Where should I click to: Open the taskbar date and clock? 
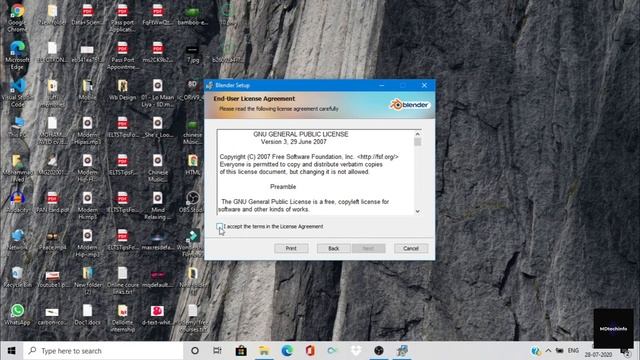tap(598, 354)
